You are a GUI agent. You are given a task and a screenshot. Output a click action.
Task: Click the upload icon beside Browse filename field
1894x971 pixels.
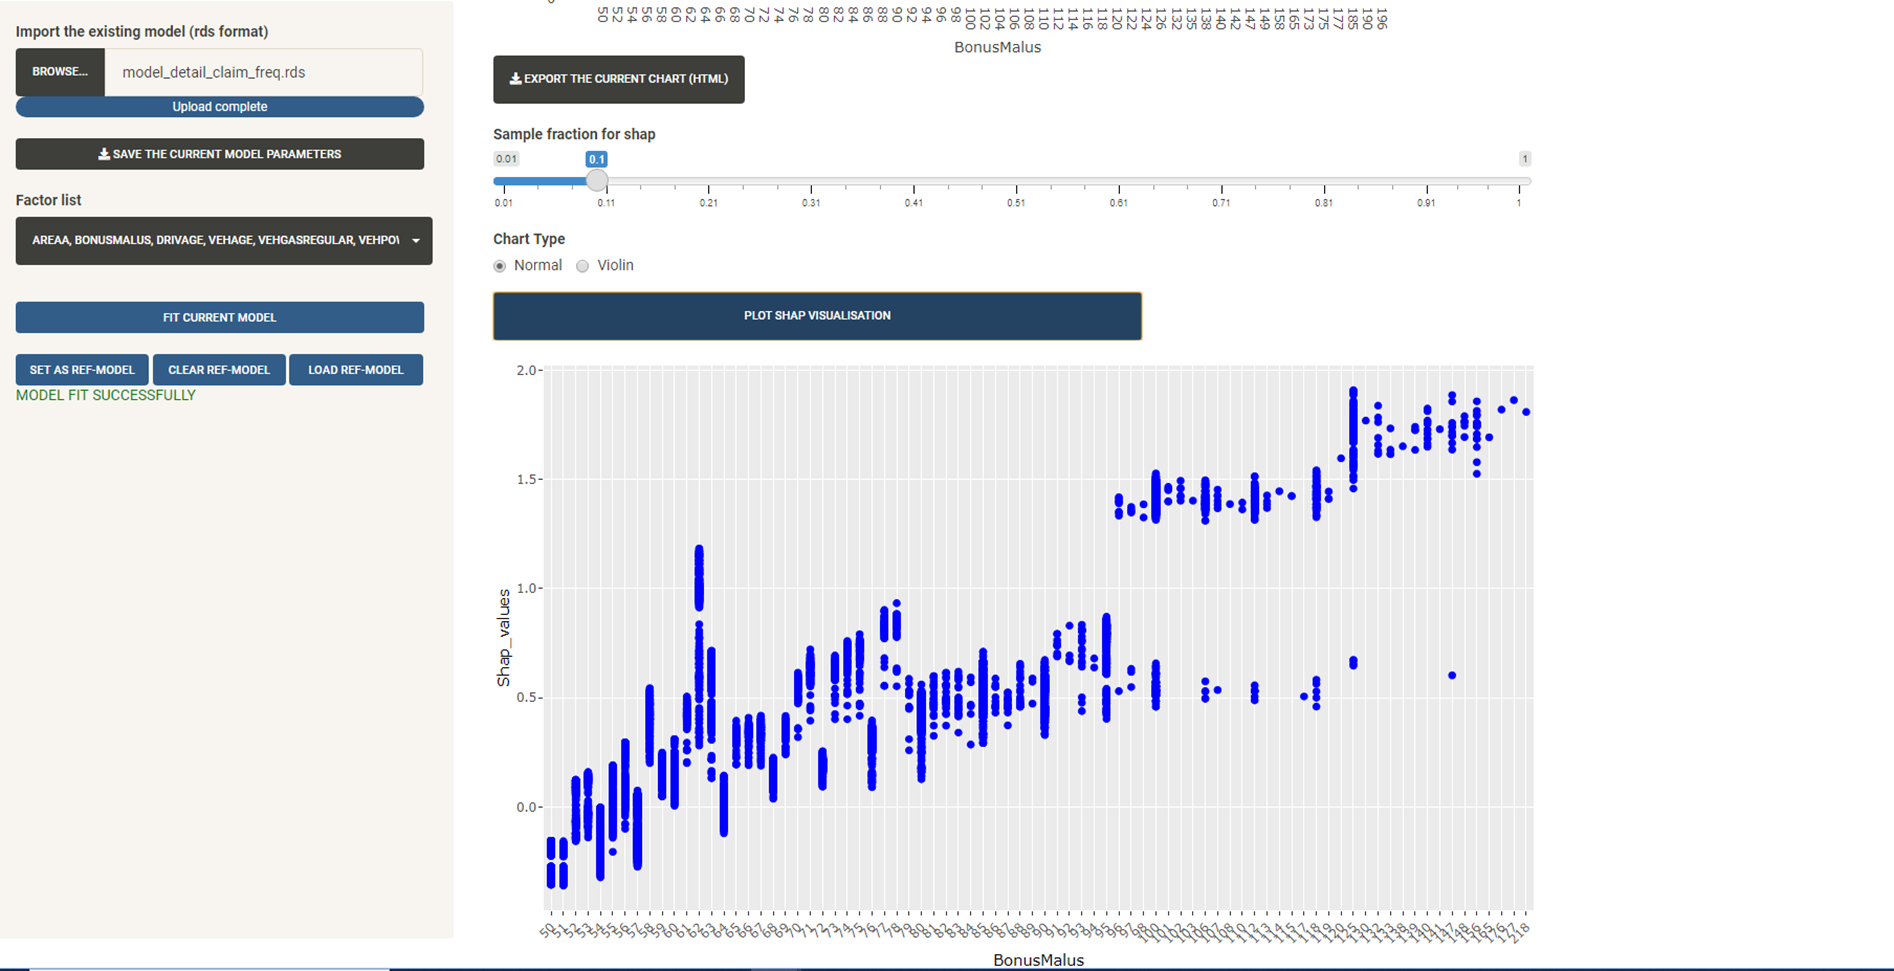point(60,71)
